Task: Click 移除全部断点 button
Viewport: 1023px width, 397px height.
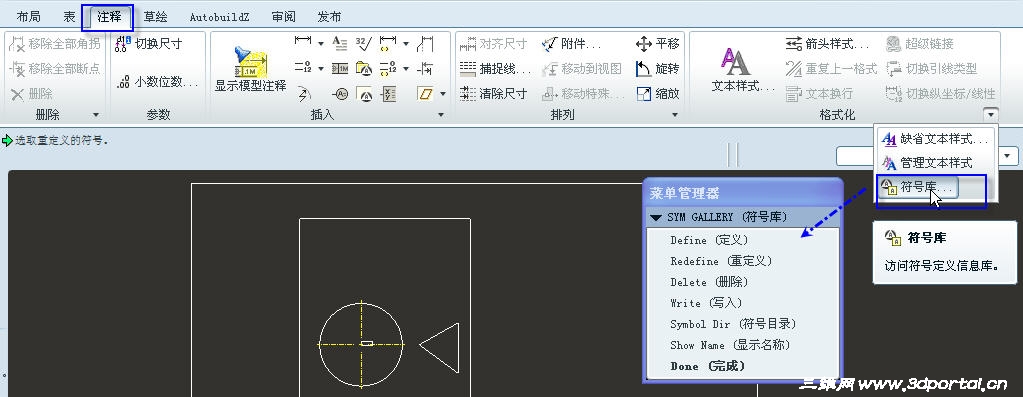Action: (55, 68)
